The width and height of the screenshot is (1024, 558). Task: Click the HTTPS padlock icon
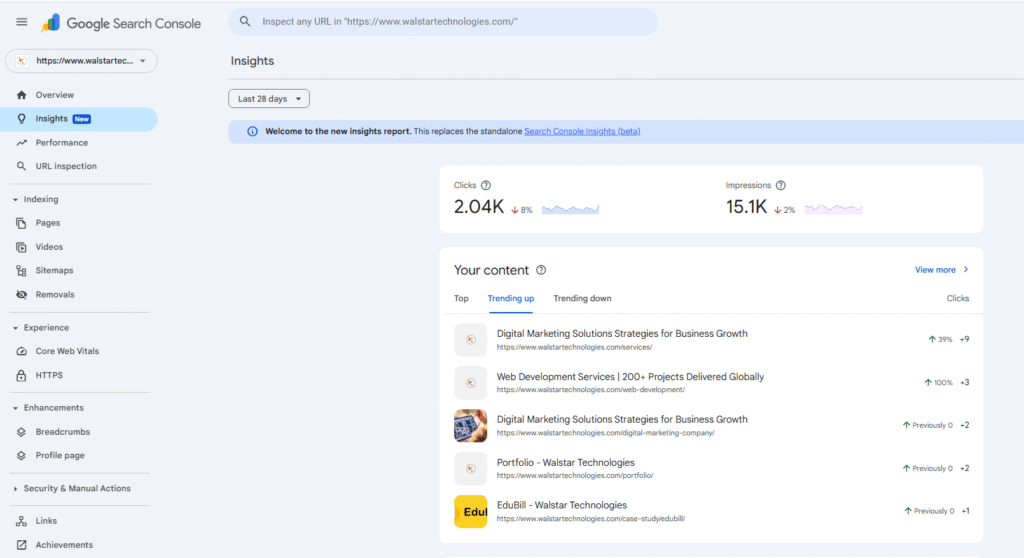(22, 375)
